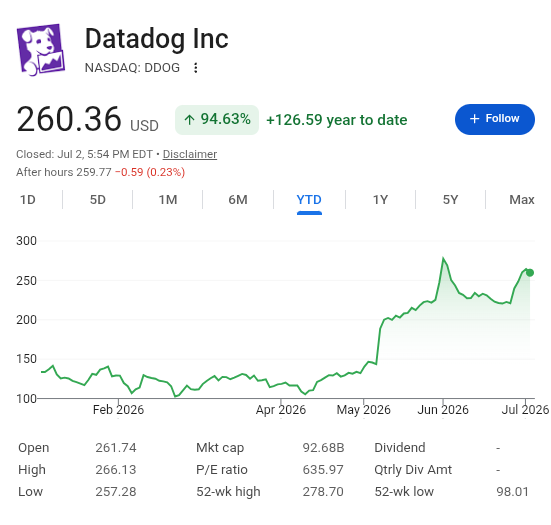This screenshot has width=551, height=525.
Task: Select the YTD tab
Action: 309,200
